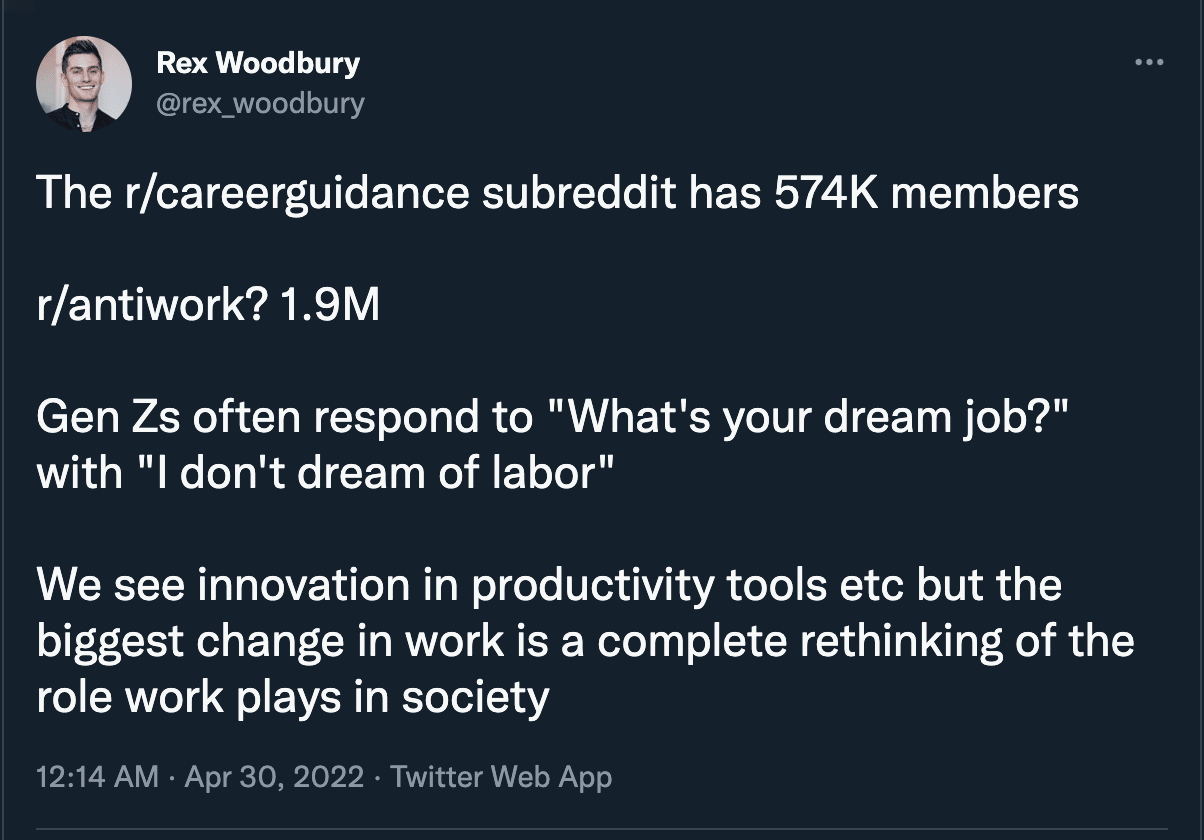Click Rex Woodbury's profile photo

click(x=84, y=85)
